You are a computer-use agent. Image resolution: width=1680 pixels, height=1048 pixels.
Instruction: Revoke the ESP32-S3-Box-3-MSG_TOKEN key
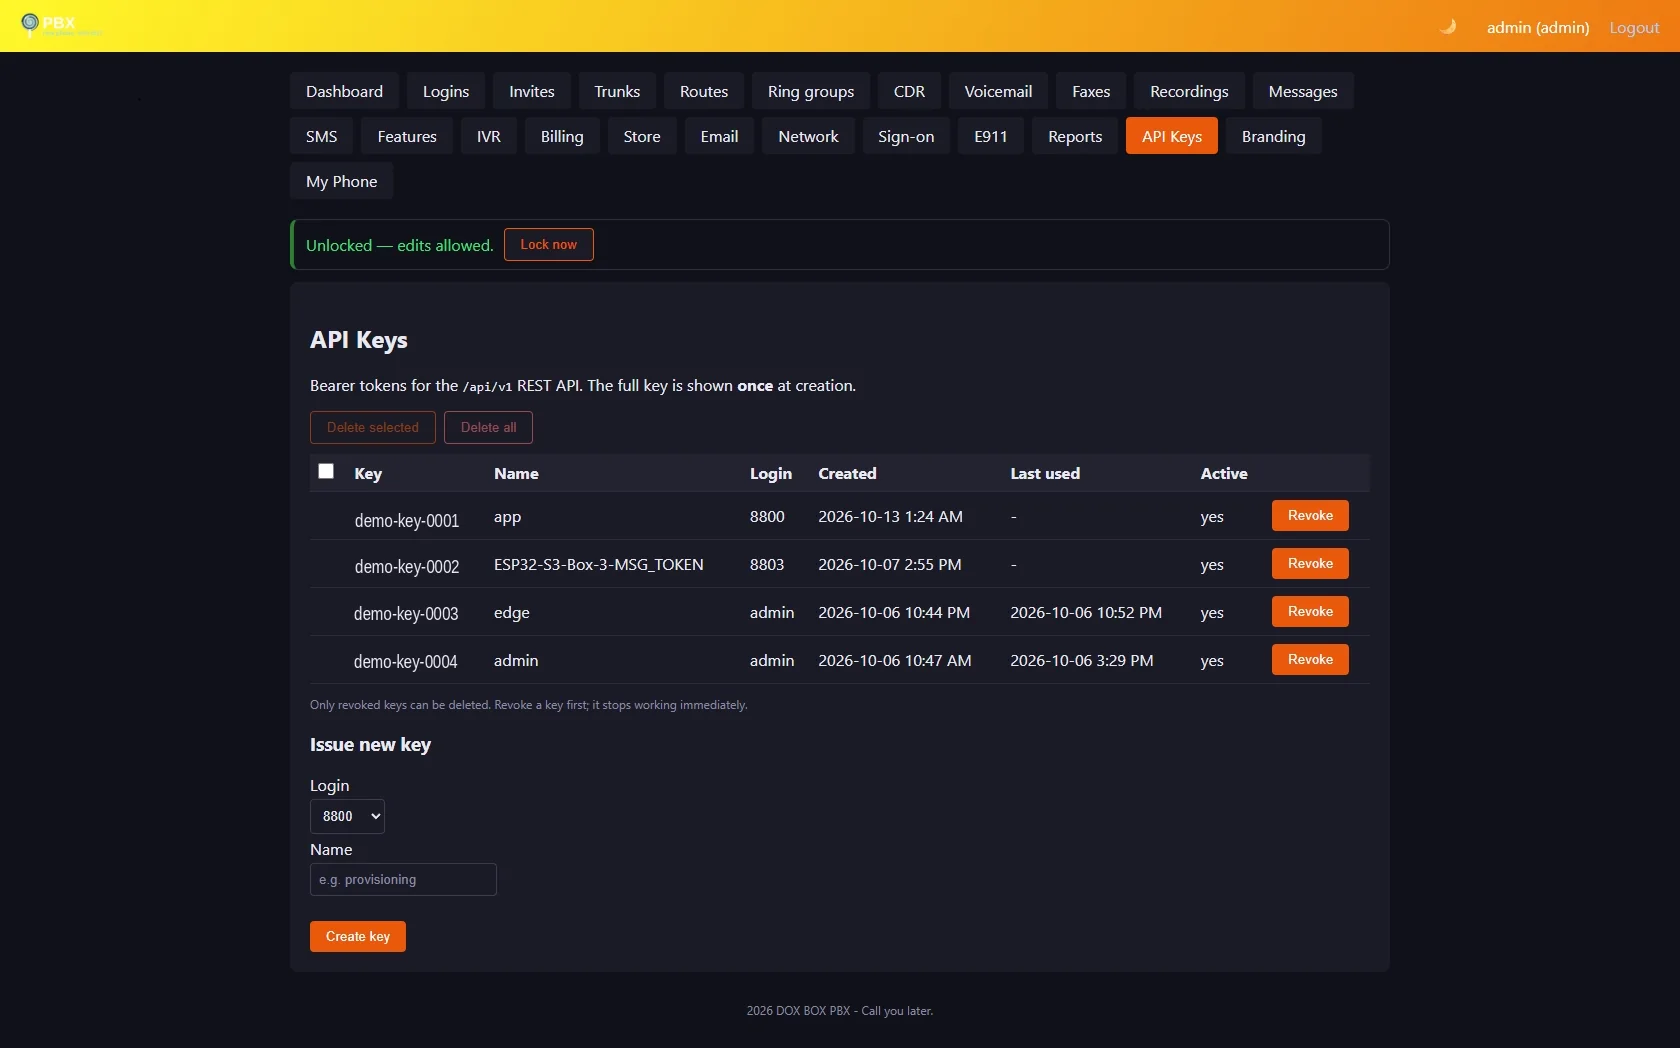[1310, 564]
